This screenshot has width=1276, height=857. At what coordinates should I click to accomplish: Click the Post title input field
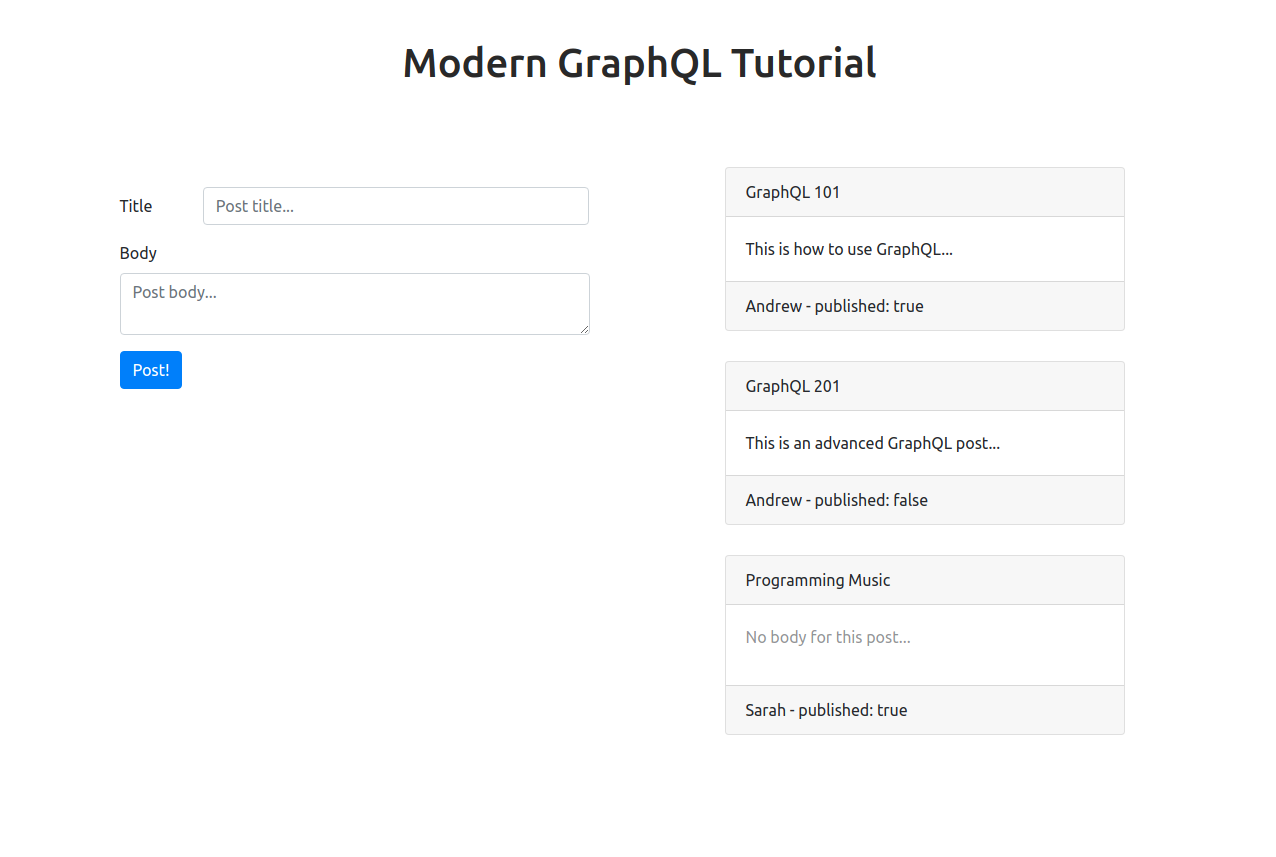[395, 206]
